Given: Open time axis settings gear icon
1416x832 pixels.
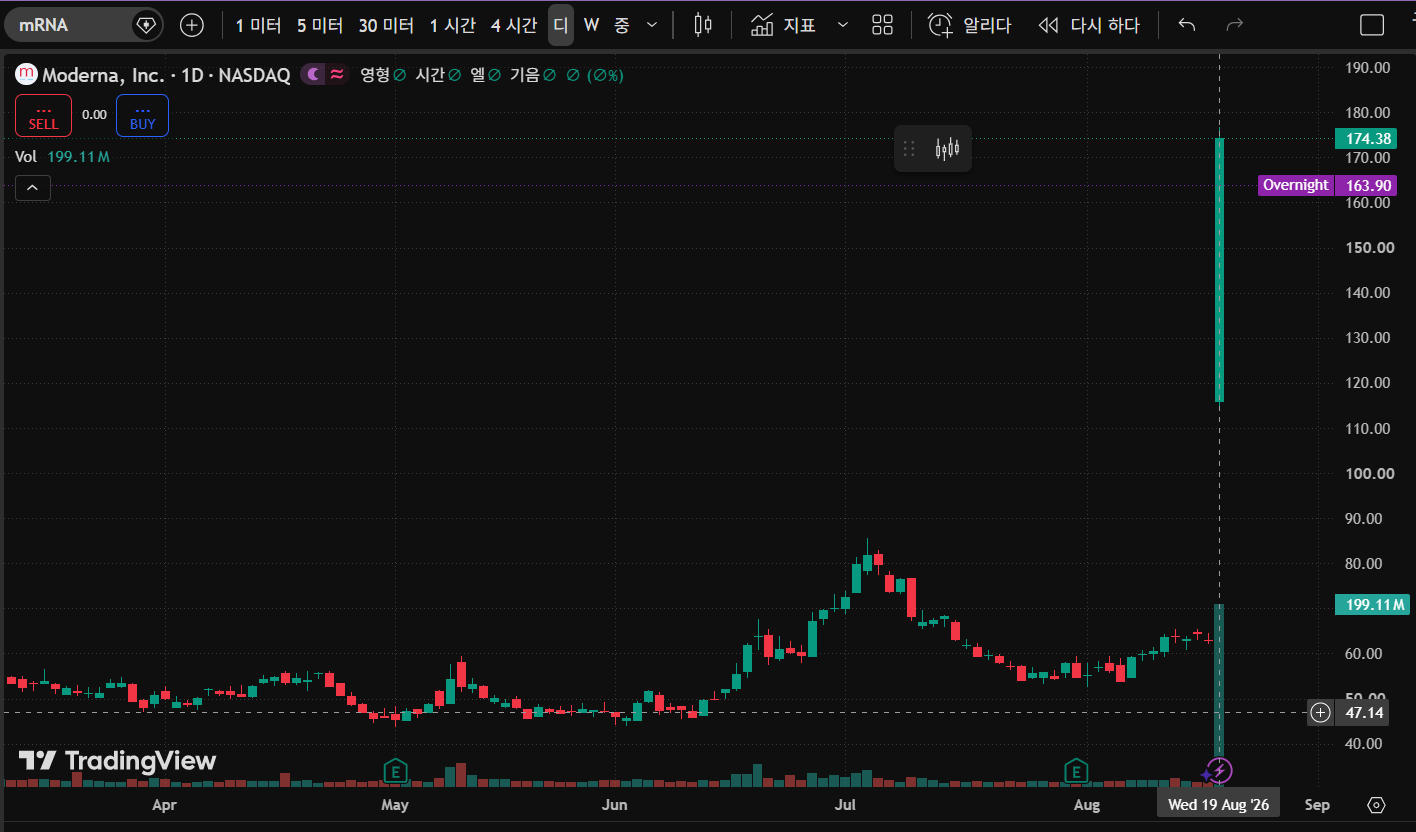Looking at the screenshot, I should point(1376,805).
